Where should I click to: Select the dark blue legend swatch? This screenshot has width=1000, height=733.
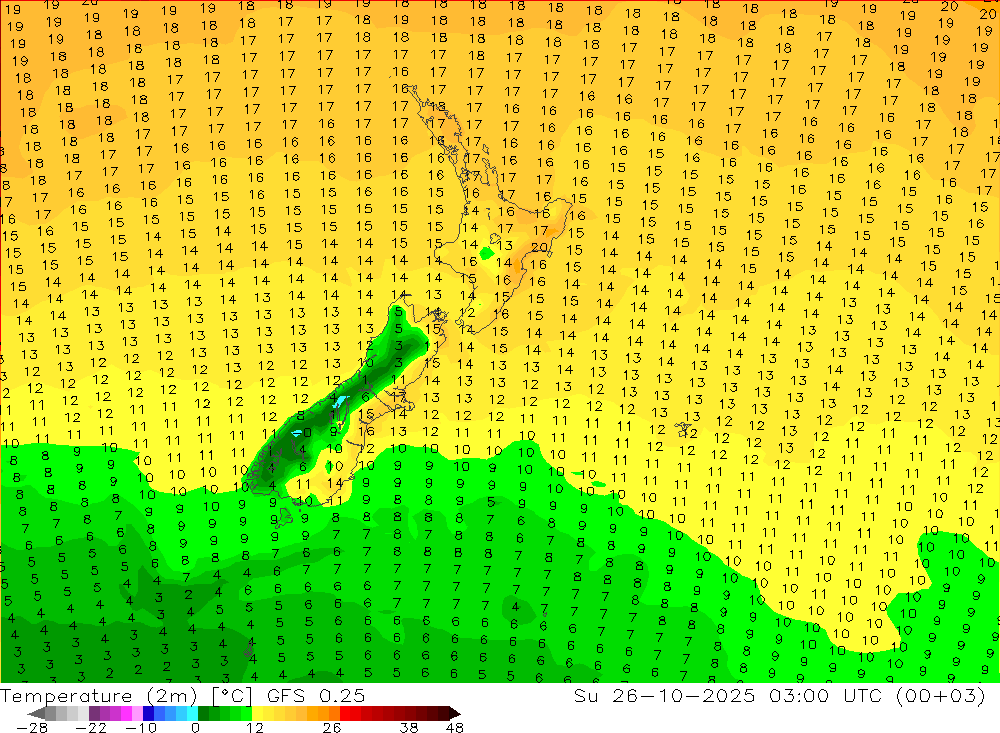pos(149,713)
